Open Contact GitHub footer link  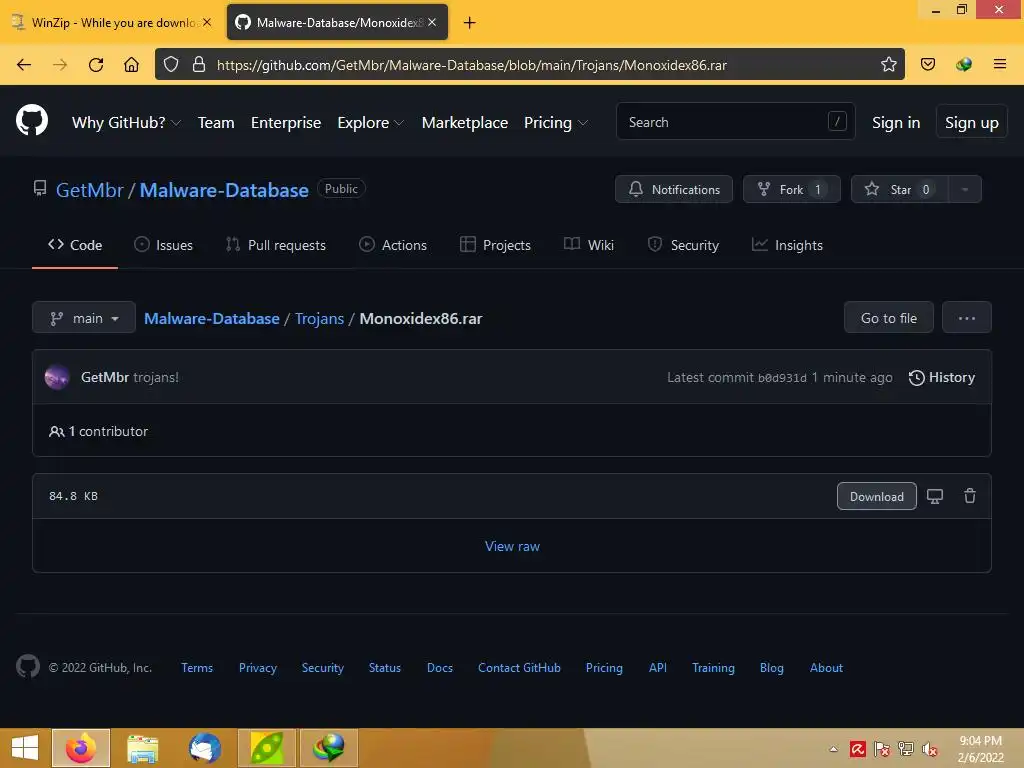pyautogui.click(x=519, y=667)
